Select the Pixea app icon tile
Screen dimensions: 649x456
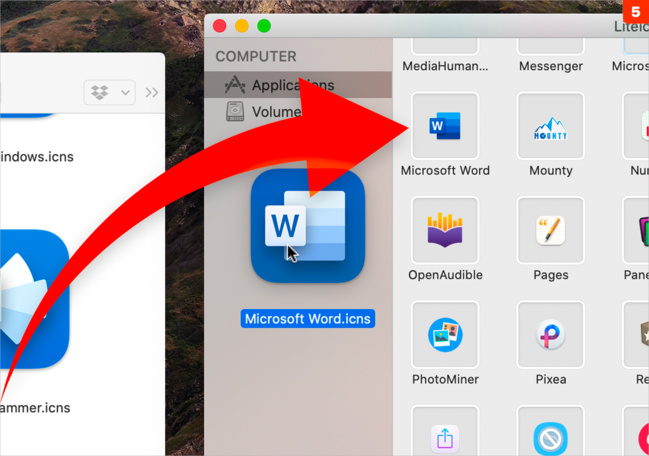(550, 334)
